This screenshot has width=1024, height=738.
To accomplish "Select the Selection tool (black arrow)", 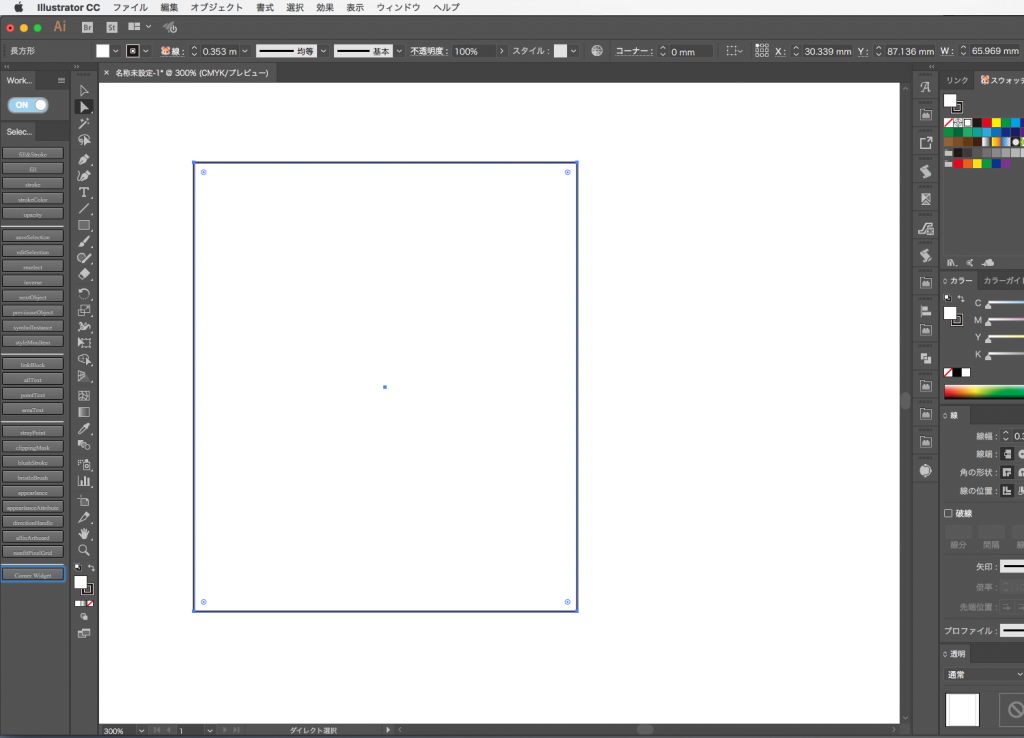I will point(85,90).
